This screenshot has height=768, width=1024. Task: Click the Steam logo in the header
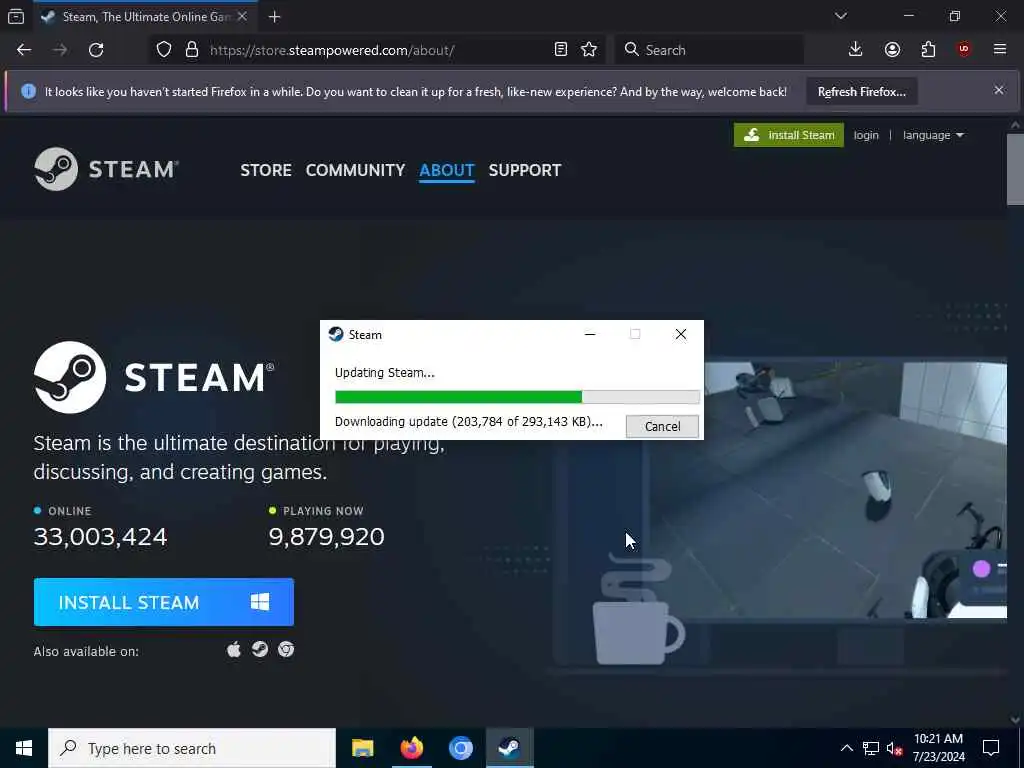(106, 169)
